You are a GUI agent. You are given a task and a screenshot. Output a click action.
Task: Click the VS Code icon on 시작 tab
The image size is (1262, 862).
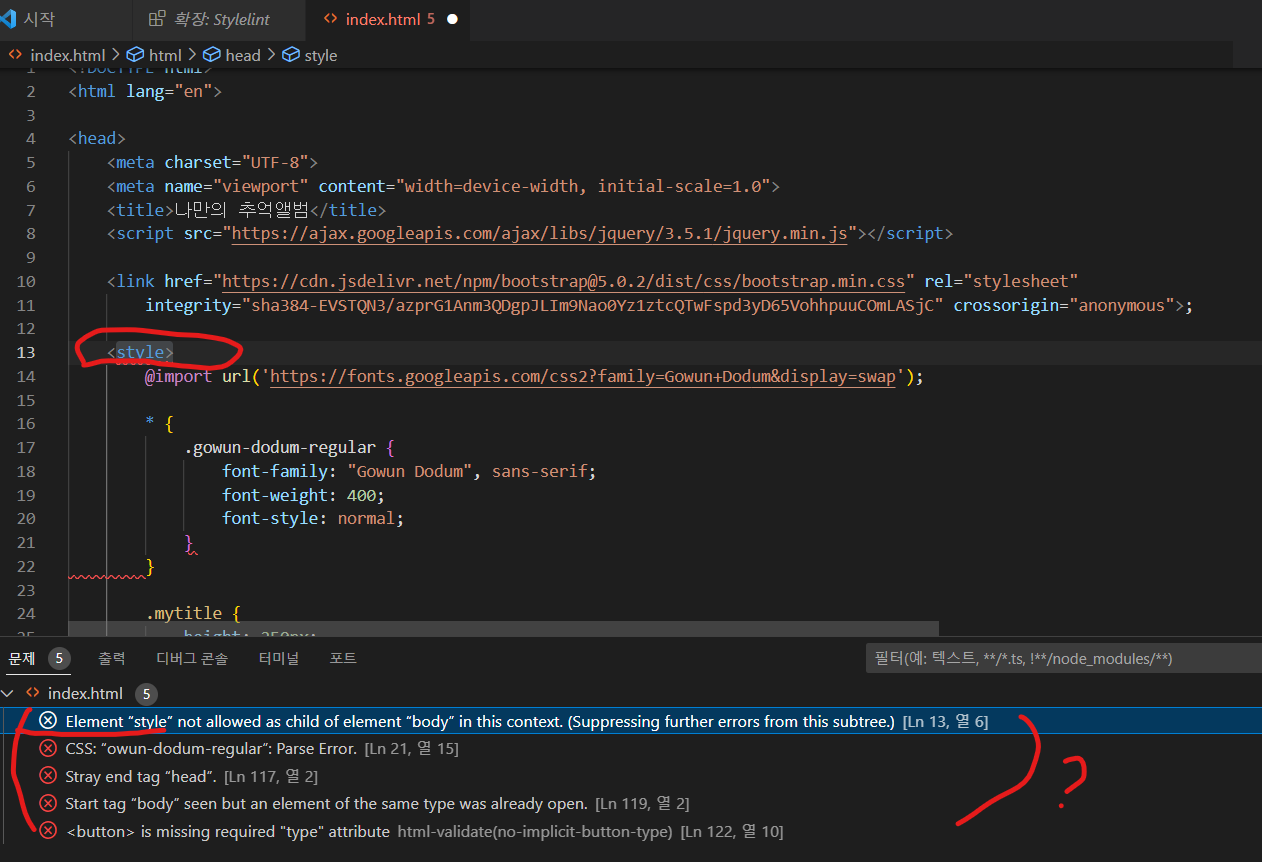coord(8,19)
